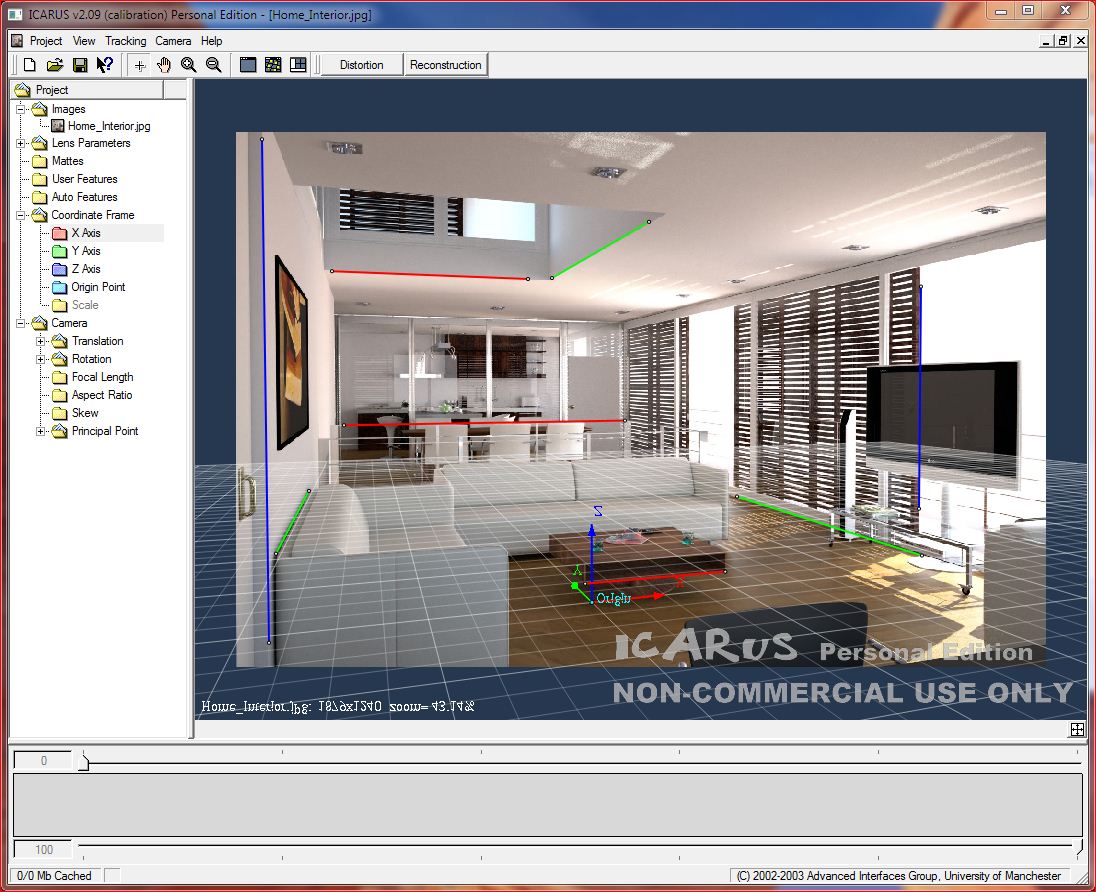Expand the Lens Parameters node

[x=21, y=143]
